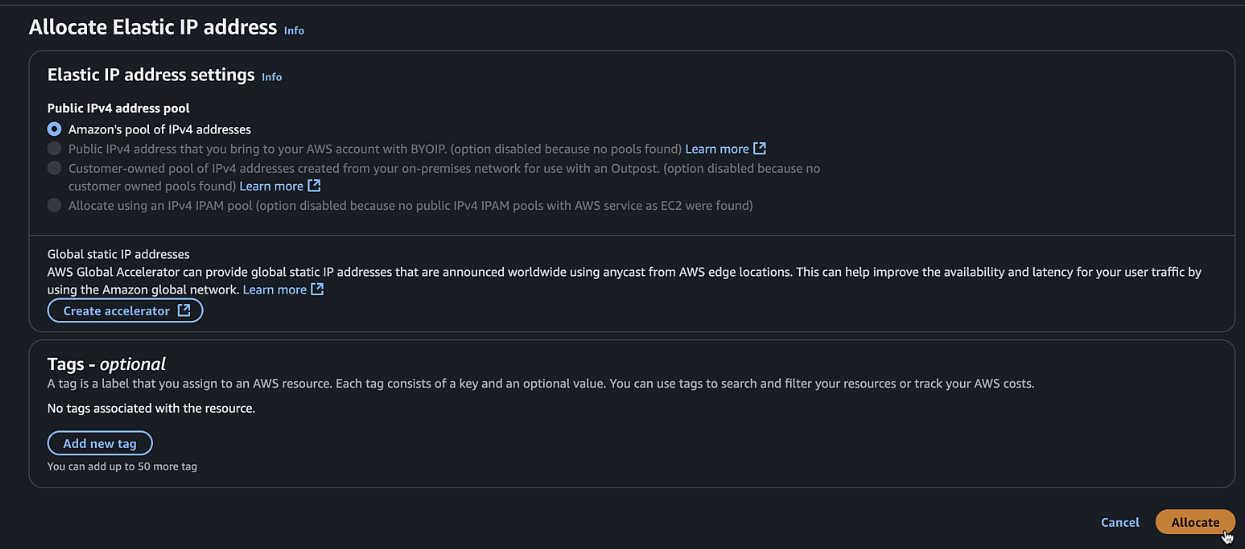Select customer-owned pool for Outpost radio

point(54,168)
